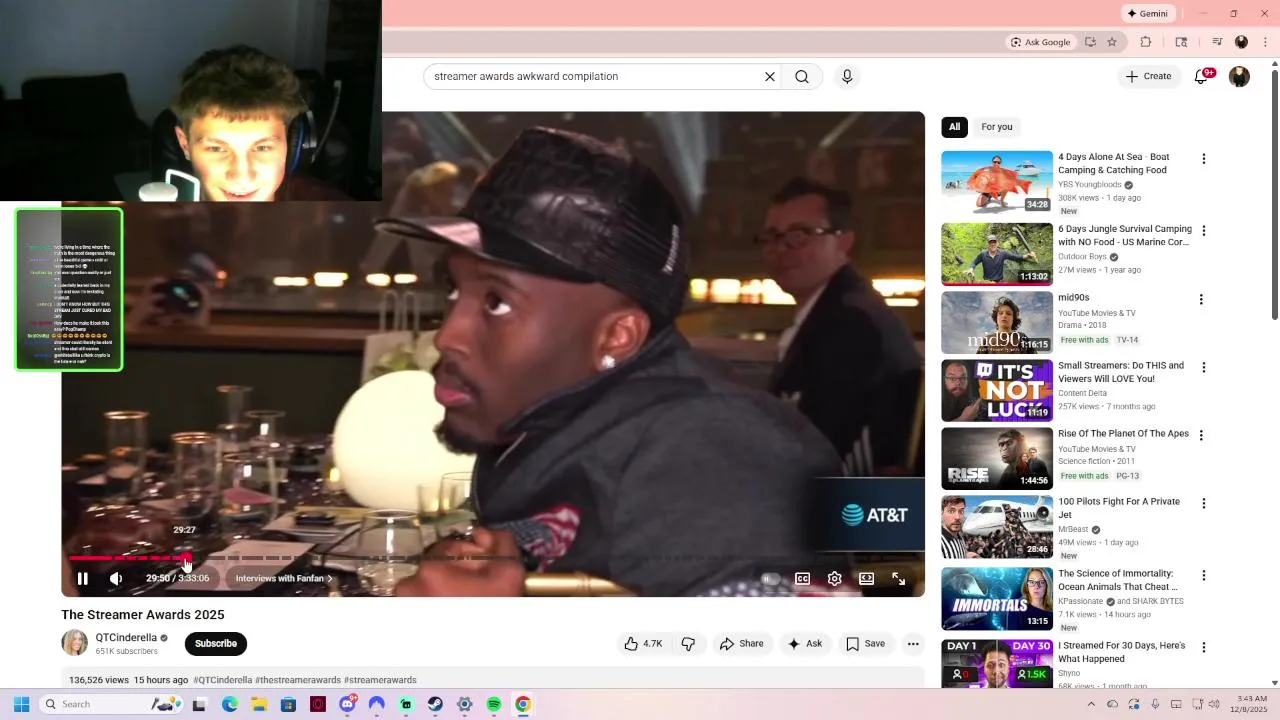Open YouTube notifications bell
The width and height of the screenshot is (1280, 720).
1202,76
